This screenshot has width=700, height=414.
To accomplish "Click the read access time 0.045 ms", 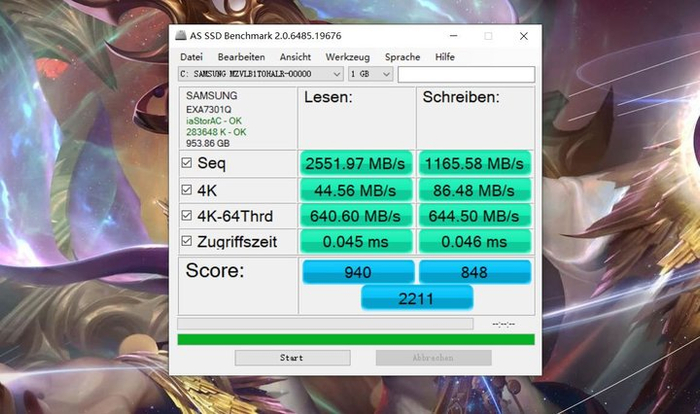I will click(355, 242).
